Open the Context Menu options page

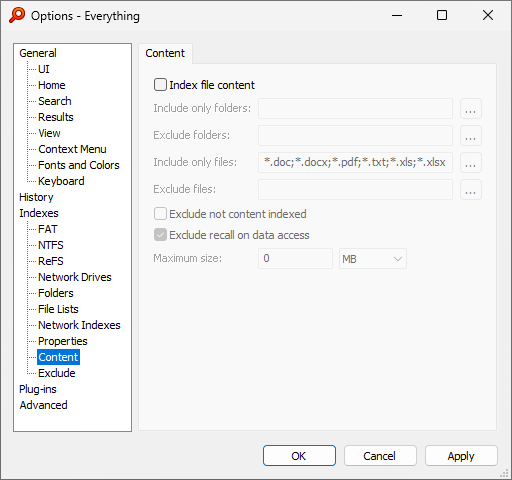pos(72,149)
